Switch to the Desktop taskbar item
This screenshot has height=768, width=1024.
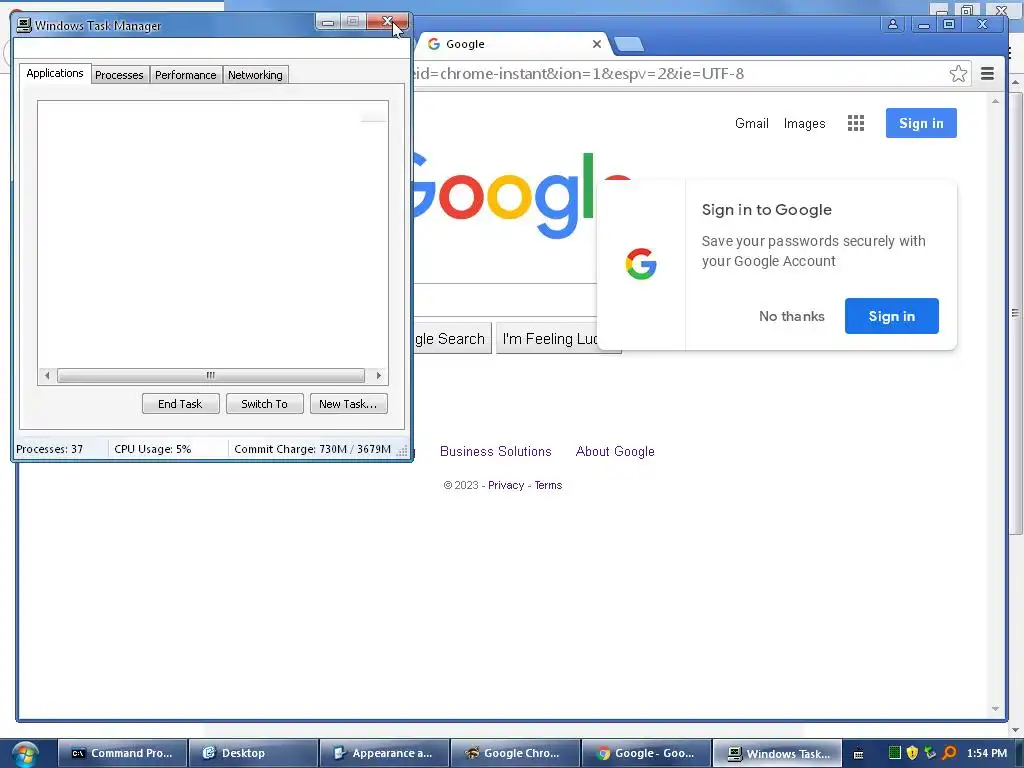[x=253, y=753]
